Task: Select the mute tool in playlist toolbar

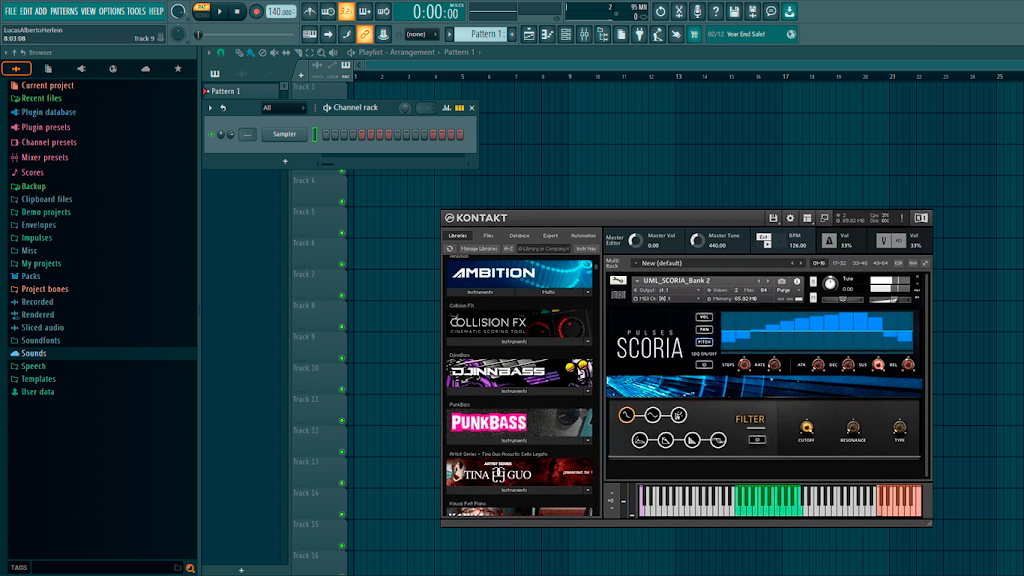Action: [274, 52]
